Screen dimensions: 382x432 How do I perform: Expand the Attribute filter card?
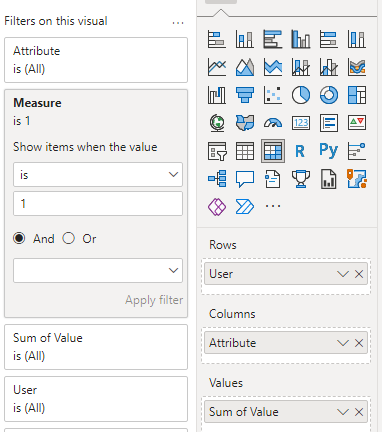(x=96, y=60)
